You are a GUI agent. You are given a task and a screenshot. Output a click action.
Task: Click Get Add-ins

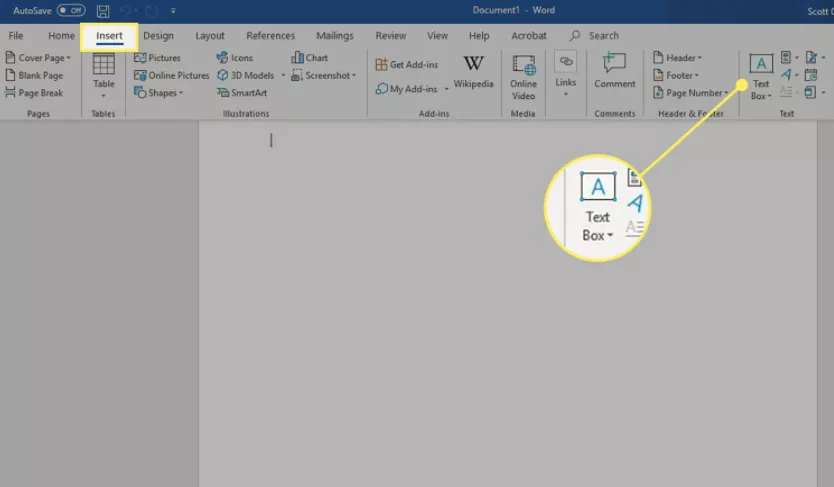(x=407, y=64)
